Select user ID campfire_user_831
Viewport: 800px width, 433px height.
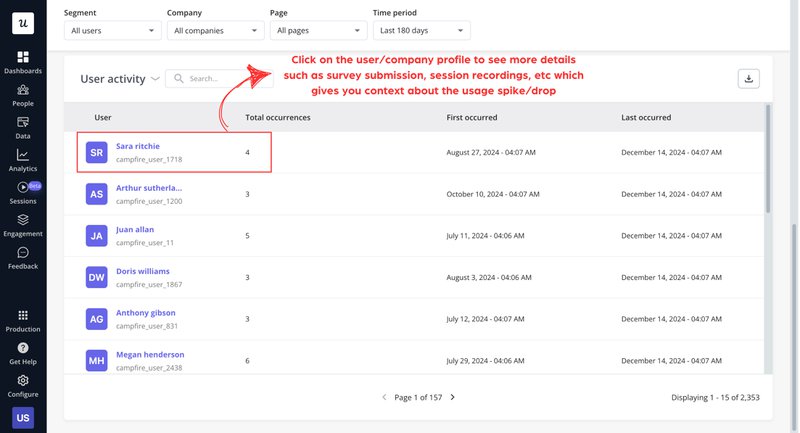[147, 326]
